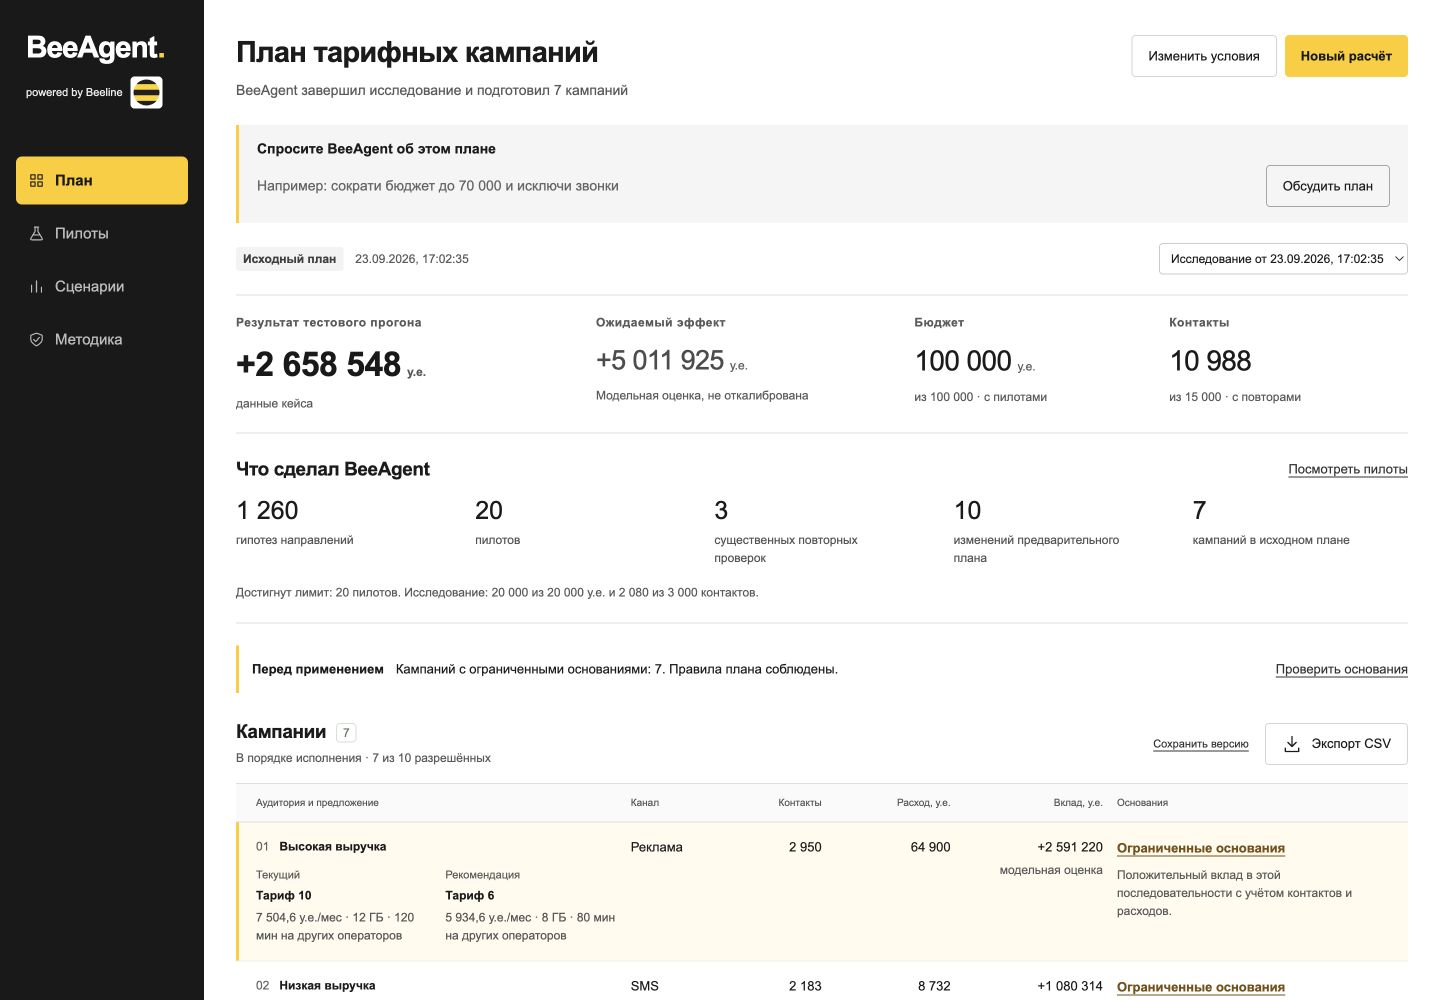
Task: Start a Новый расчёт
Action: coord(1346,56)
